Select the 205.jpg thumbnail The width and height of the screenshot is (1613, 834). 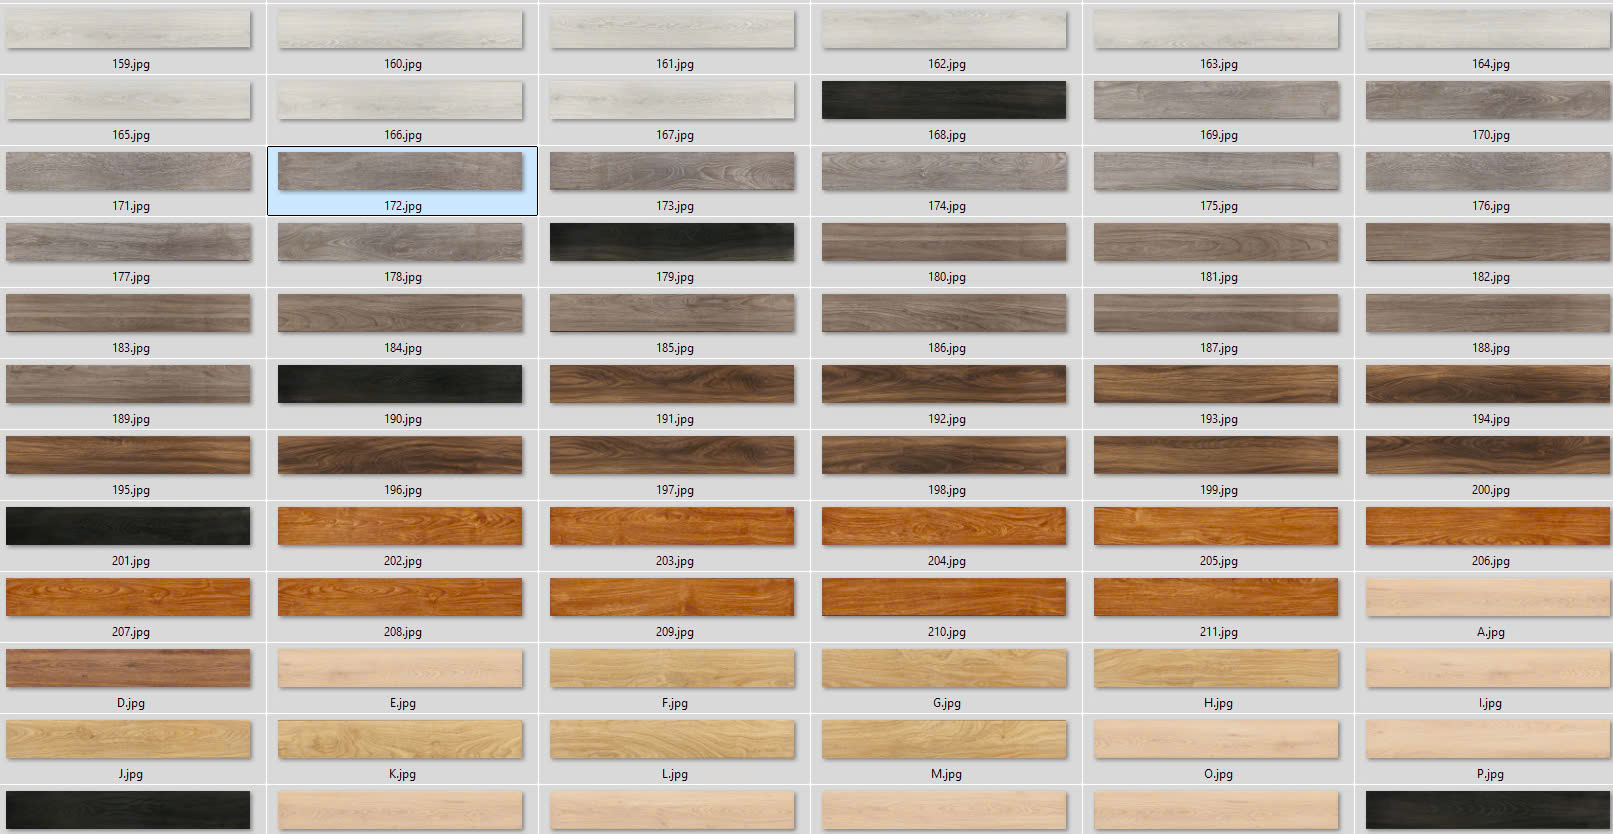point(1216,526)
